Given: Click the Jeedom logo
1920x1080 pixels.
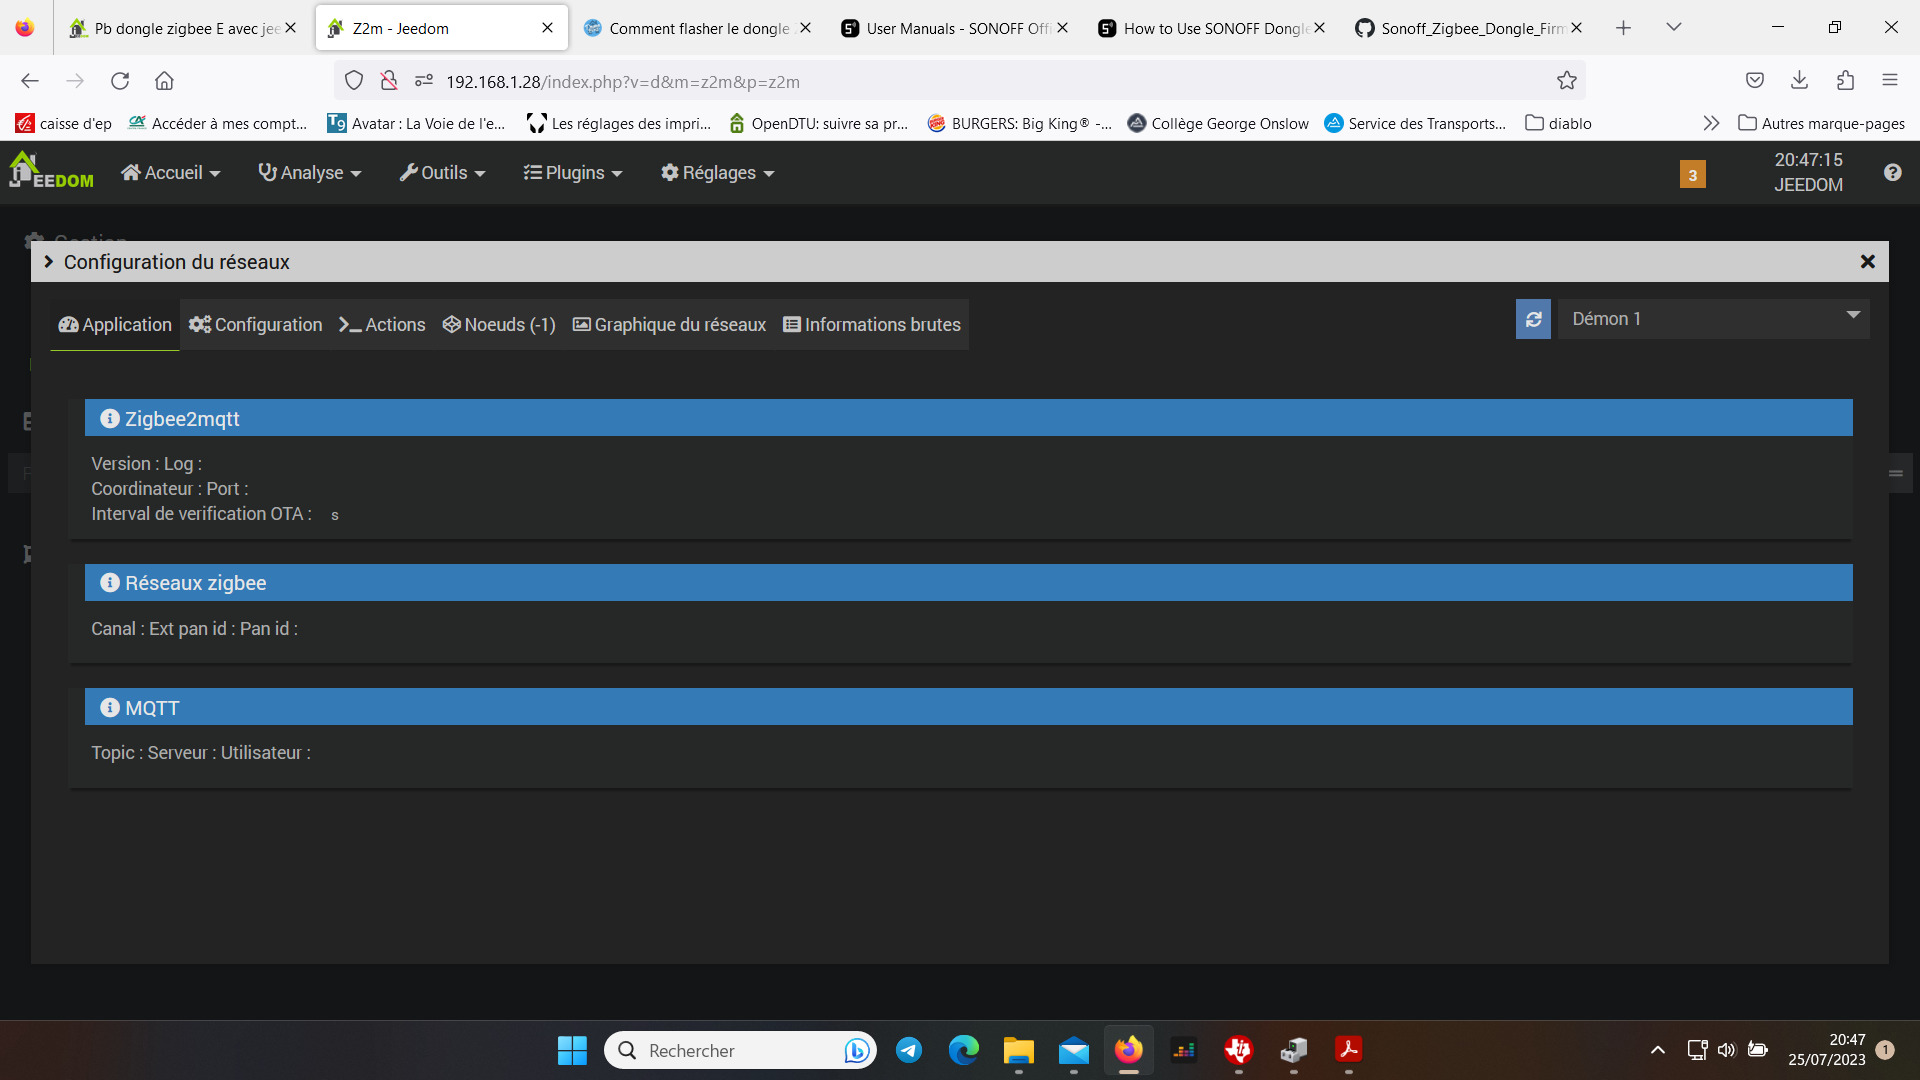Looking at the screenshot, I should pos(51,171).
